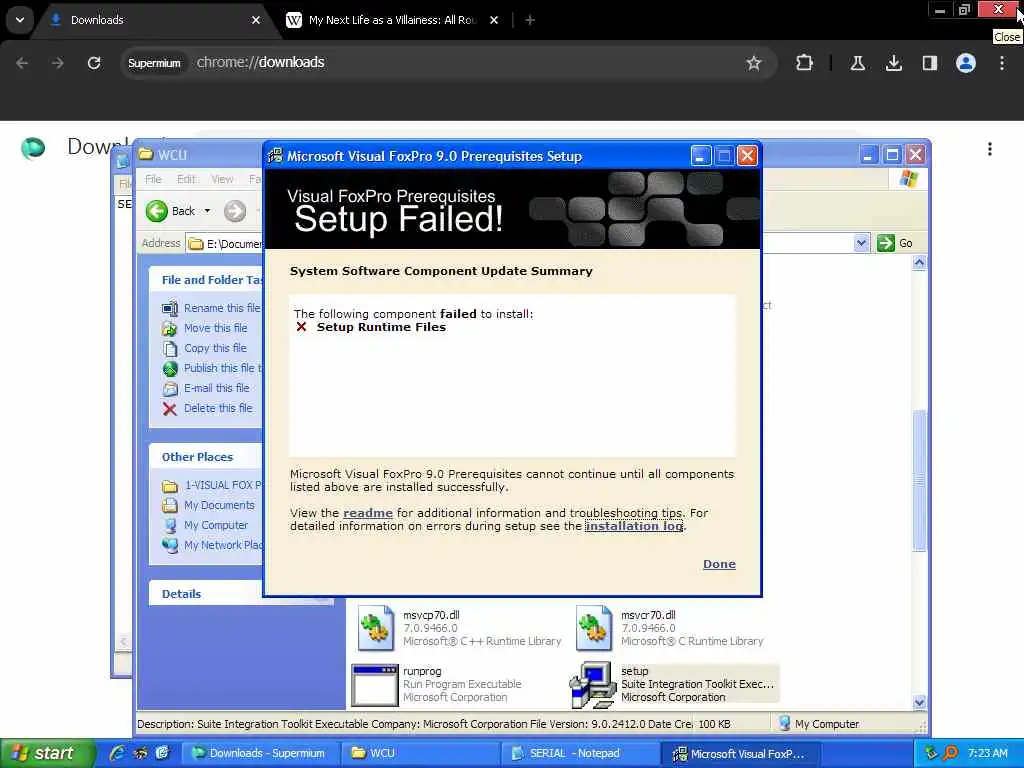Select the msvcp70.dll file icon
This screenshot has width=1024, height=768.
click(376, 628)
